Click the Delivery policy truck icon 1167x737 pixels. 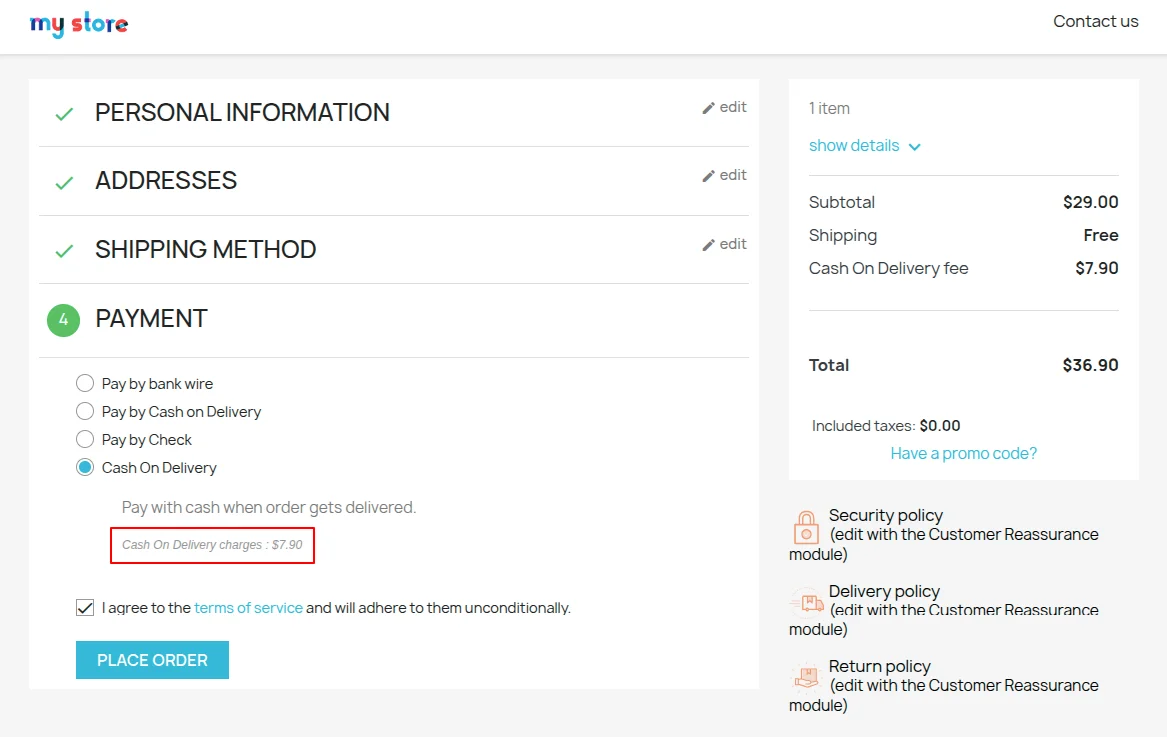click(806, 603)
